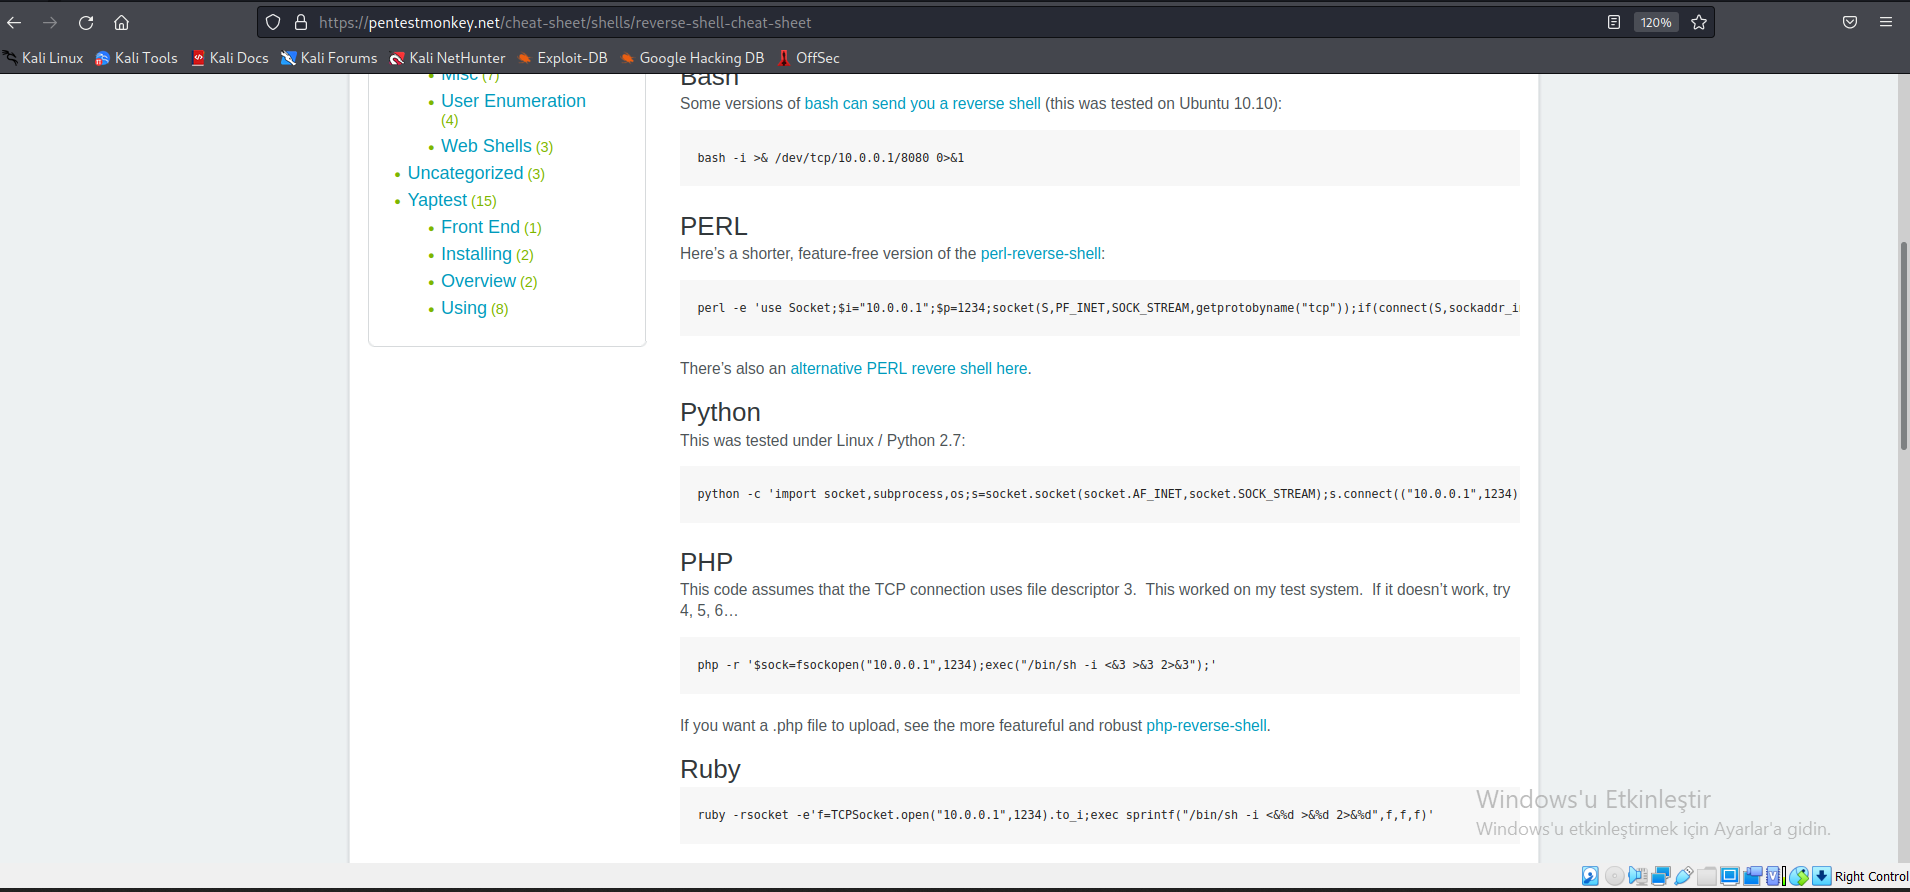Click the browser forward arrow
This screenshot has width=1910, height=892.
(50, 22)
